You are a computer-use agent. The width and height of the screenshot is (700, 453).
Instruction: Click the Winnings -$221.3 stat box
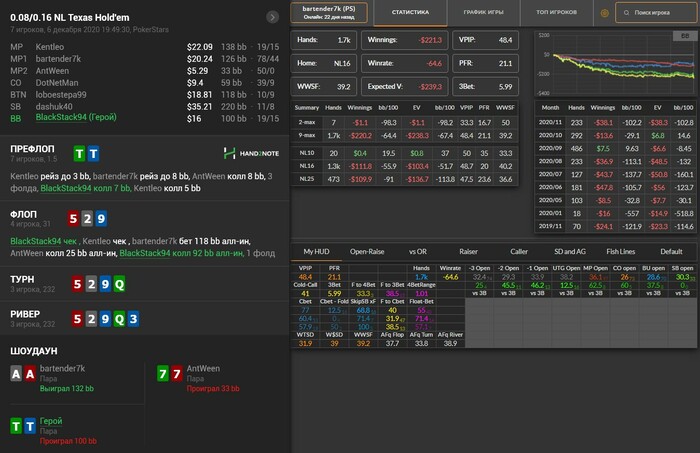(404, 40)
